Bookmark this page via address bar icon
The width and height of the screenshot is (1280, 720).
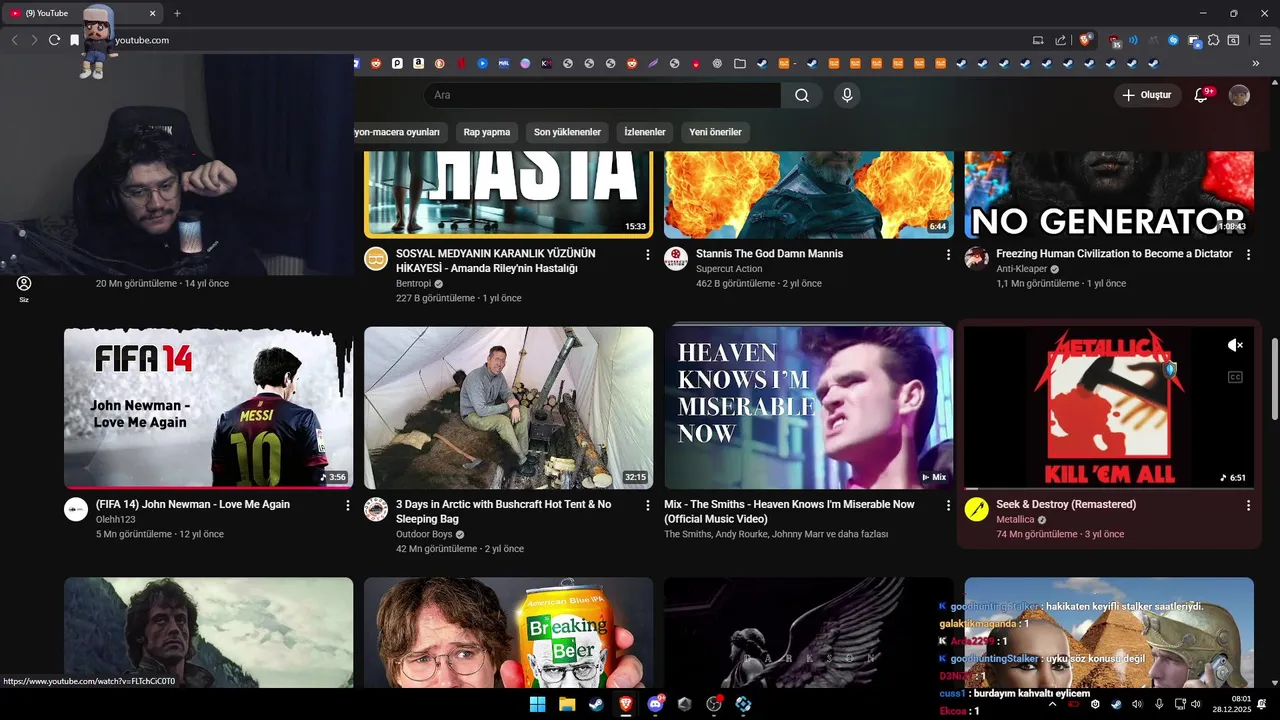click(x=74, y=40)
